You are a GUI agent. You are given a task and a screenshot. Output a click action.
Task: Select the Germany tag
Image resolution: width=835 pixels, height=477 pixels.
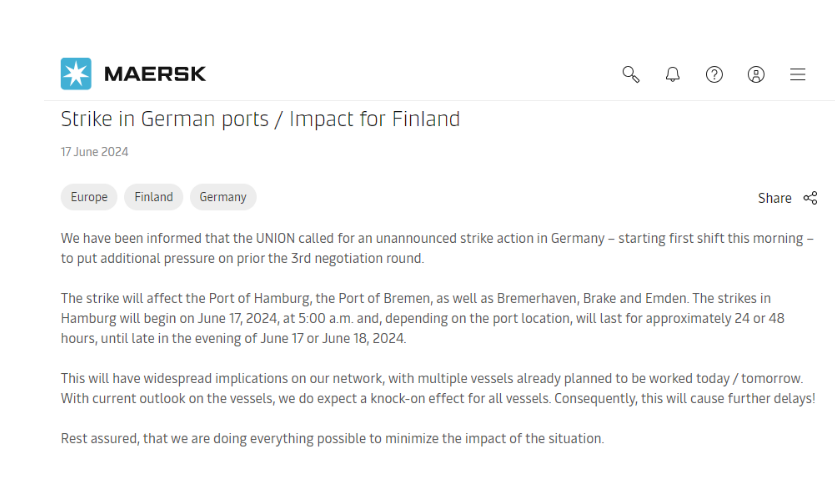pos(223,197)
